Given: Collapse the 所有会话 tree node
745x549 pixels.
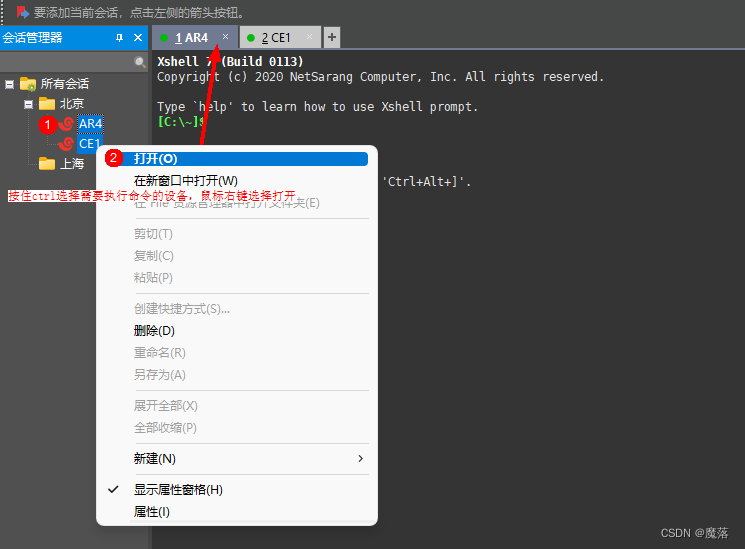Looking at the screenshot, I should (x=9, y=84).
